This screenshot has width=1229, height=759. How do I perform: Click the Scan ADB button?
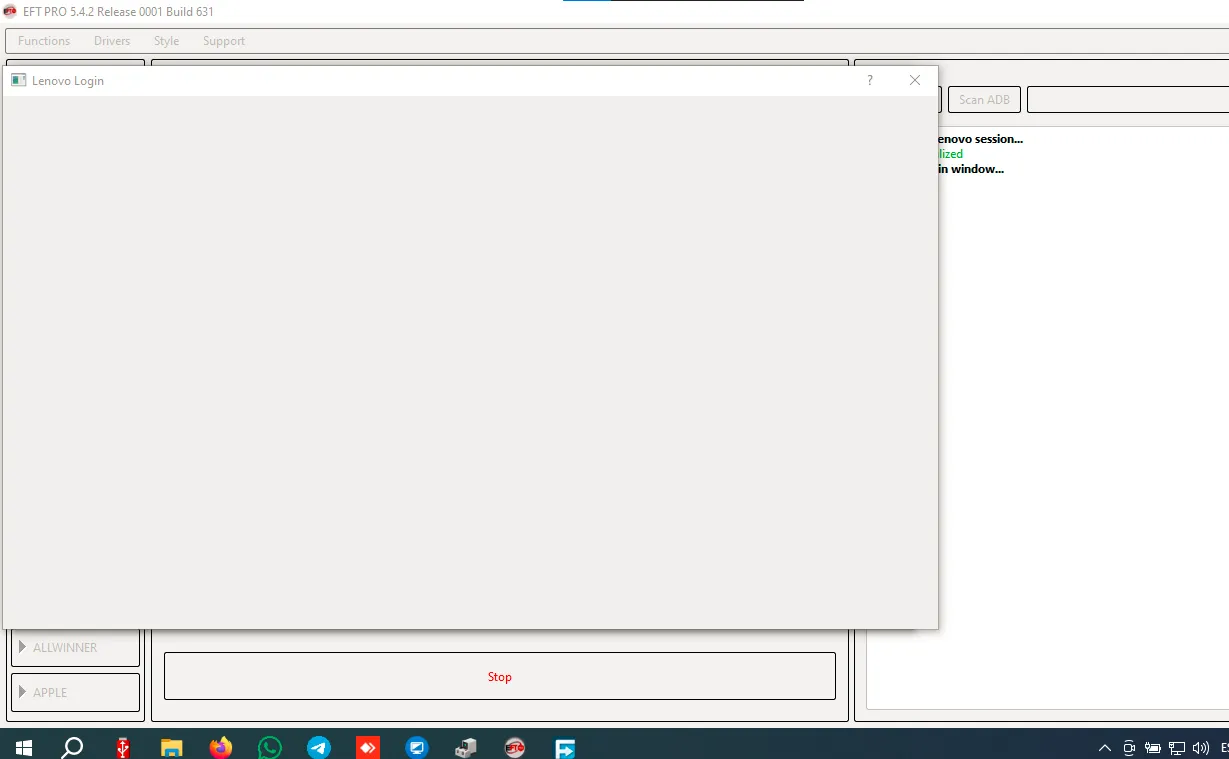point(984,100)
